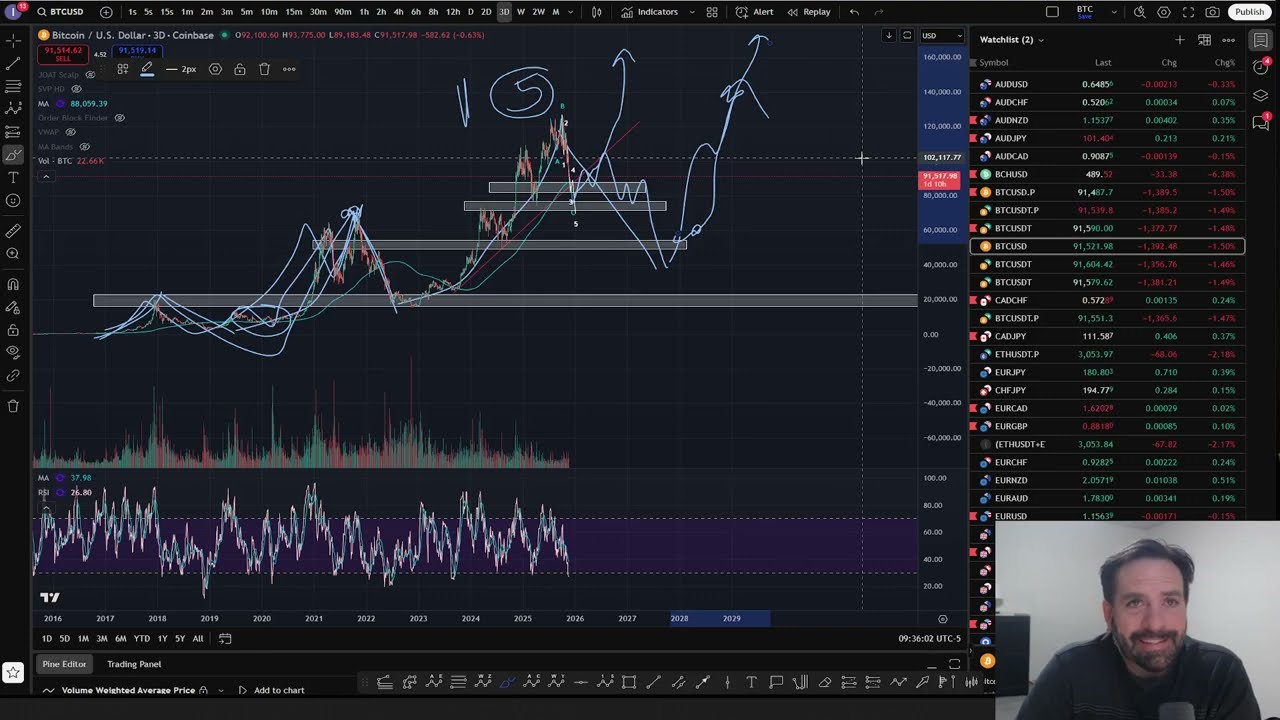Open the candlestick chart style menu
Image resolution: width=1280 pixels, height=720 pixels.
tap(597, 12)
